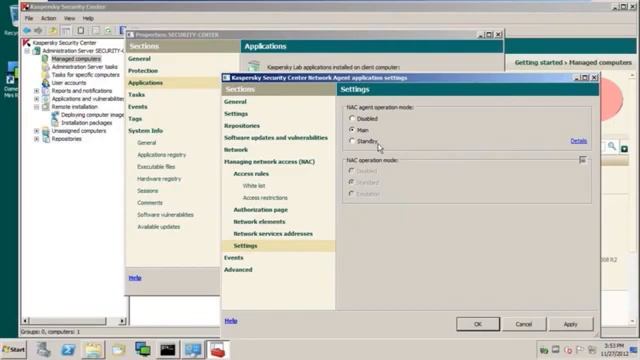Open the Help menu in menu bar
640x360 pixels.
tap(88, 18)
